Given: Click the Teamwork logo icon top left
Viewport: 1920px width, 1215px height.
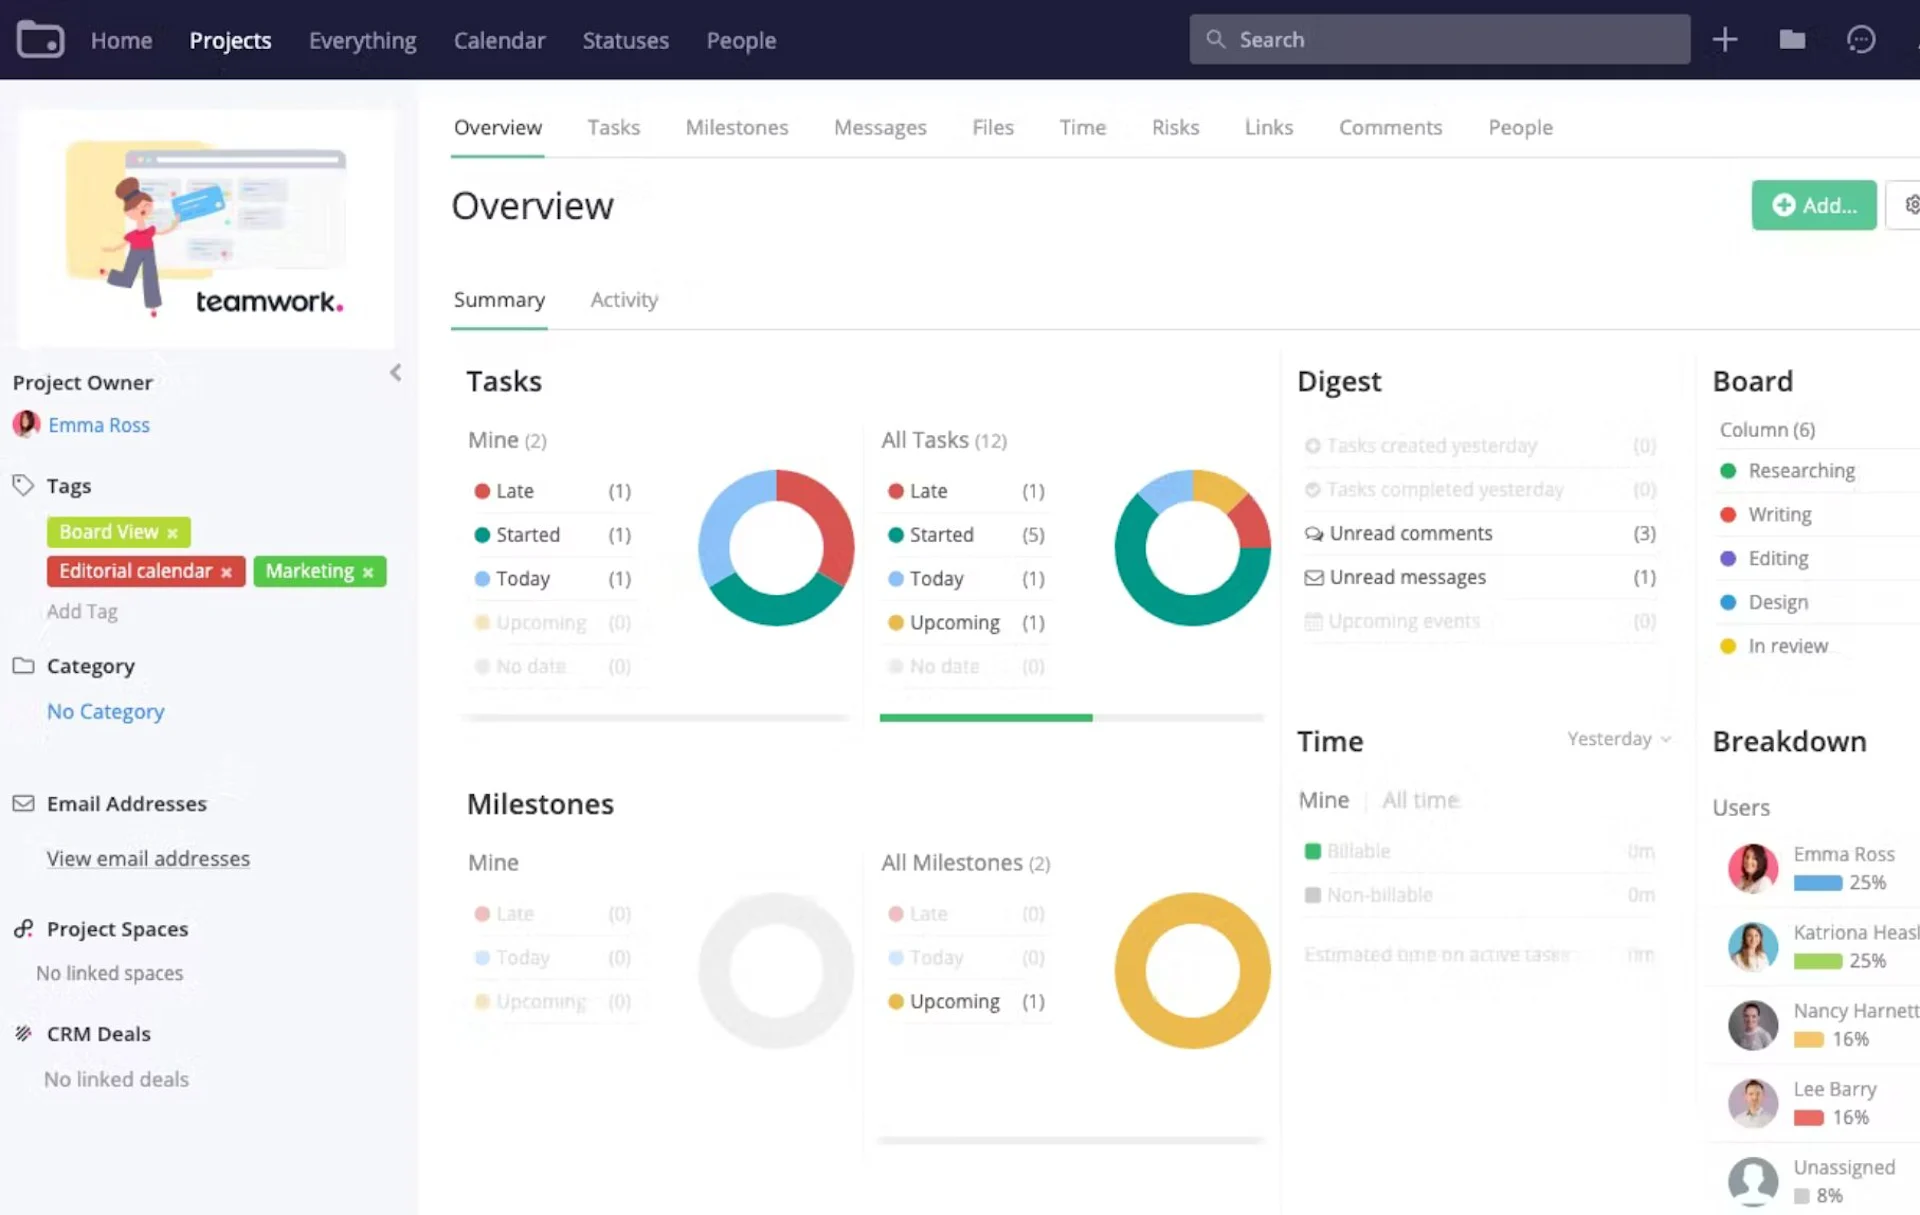Looking at the screenshot, I should coord(40,38).
